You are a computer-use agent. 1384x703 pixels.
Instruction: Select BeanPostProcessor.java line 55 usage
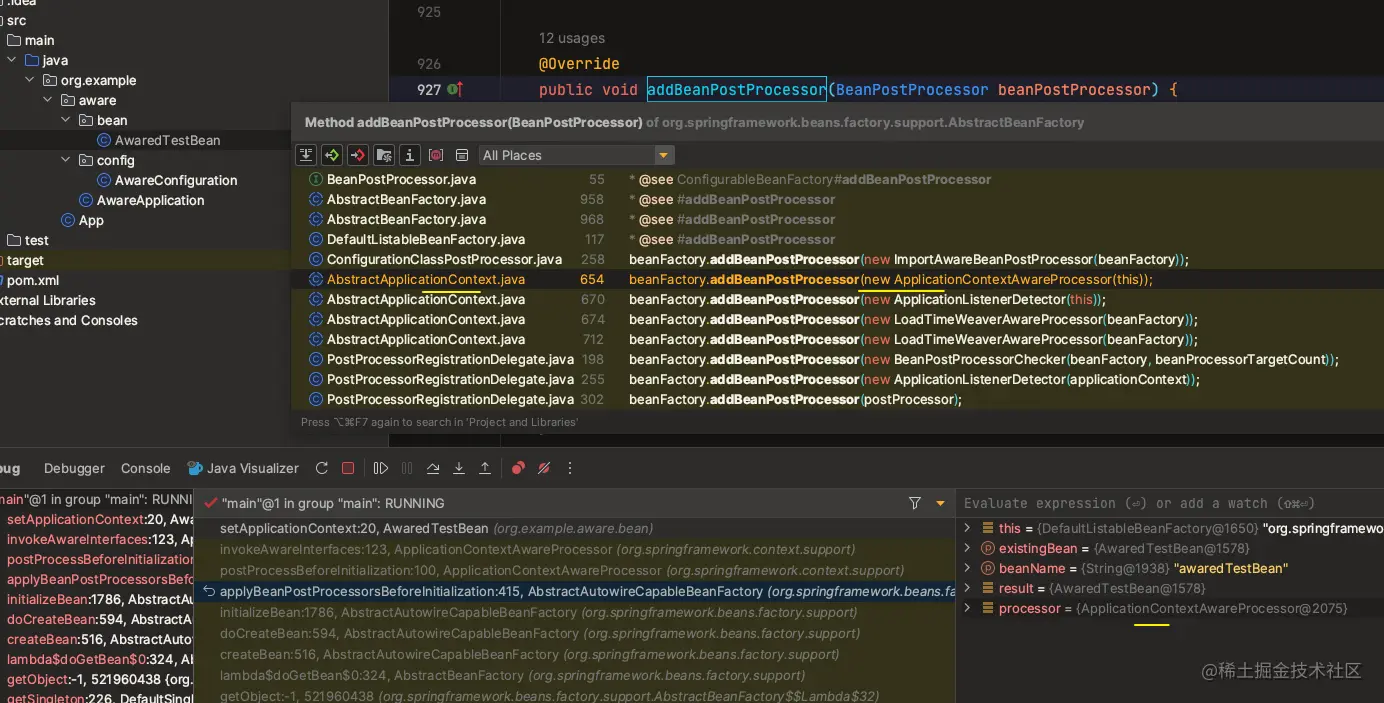point(837,179)
